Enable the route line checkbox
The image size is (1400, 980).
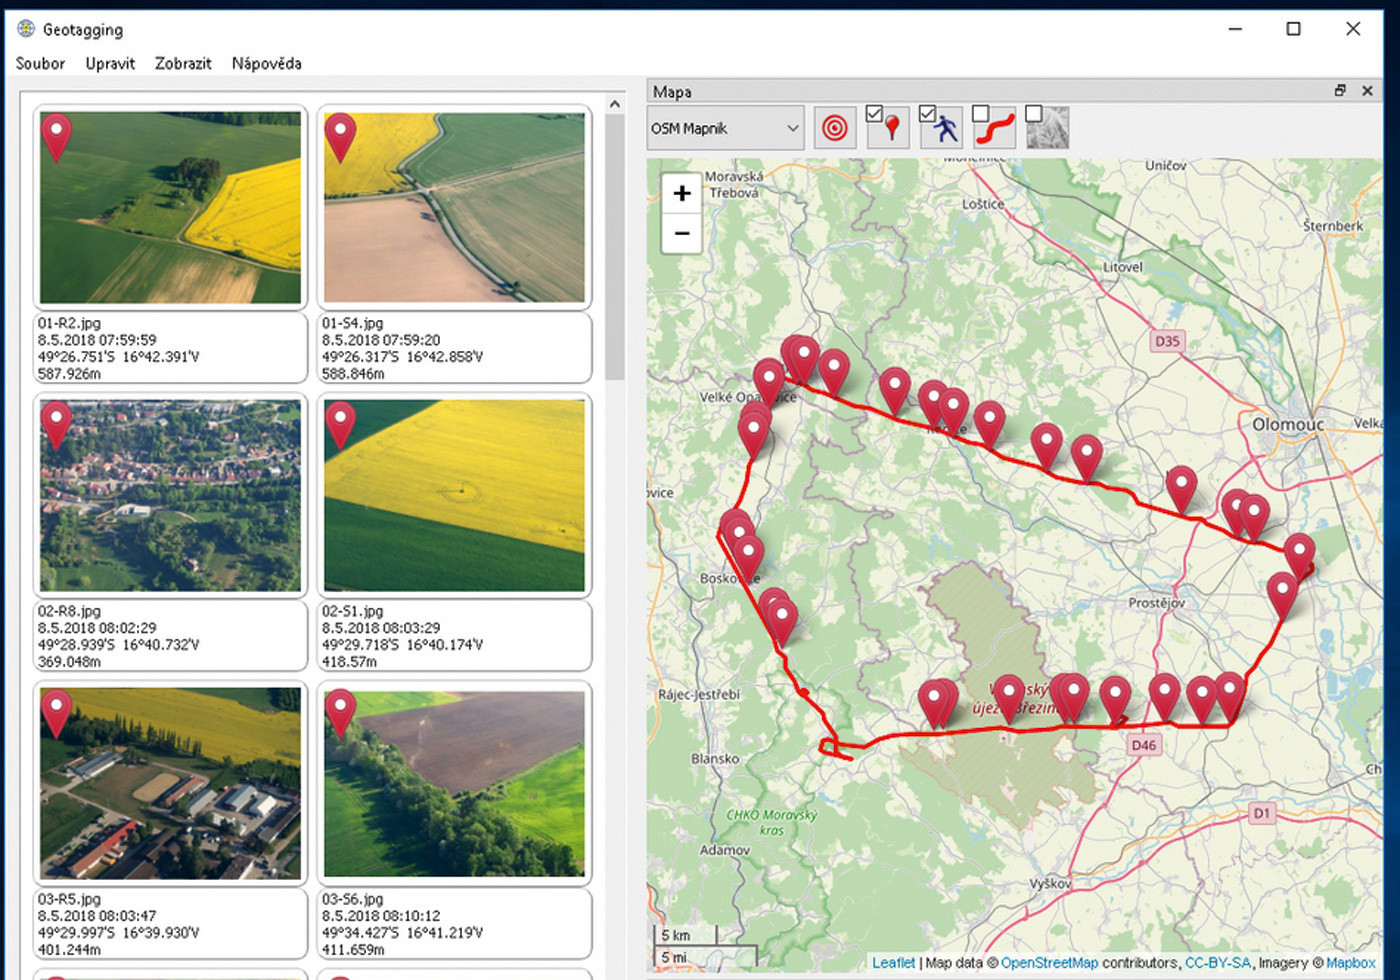point(981,114)
